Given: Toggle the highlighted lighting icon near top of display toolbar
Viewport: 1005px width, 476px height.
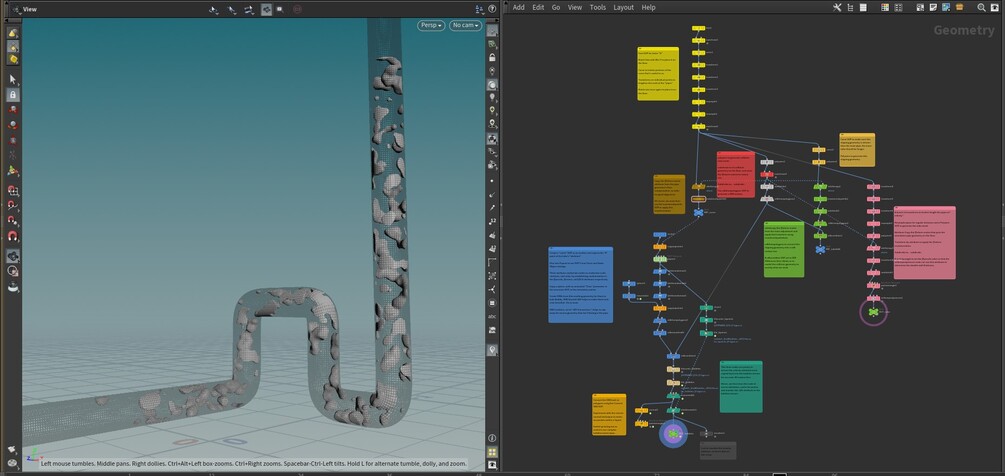Looking at the screenshot, I should click(x=492, y=85).
